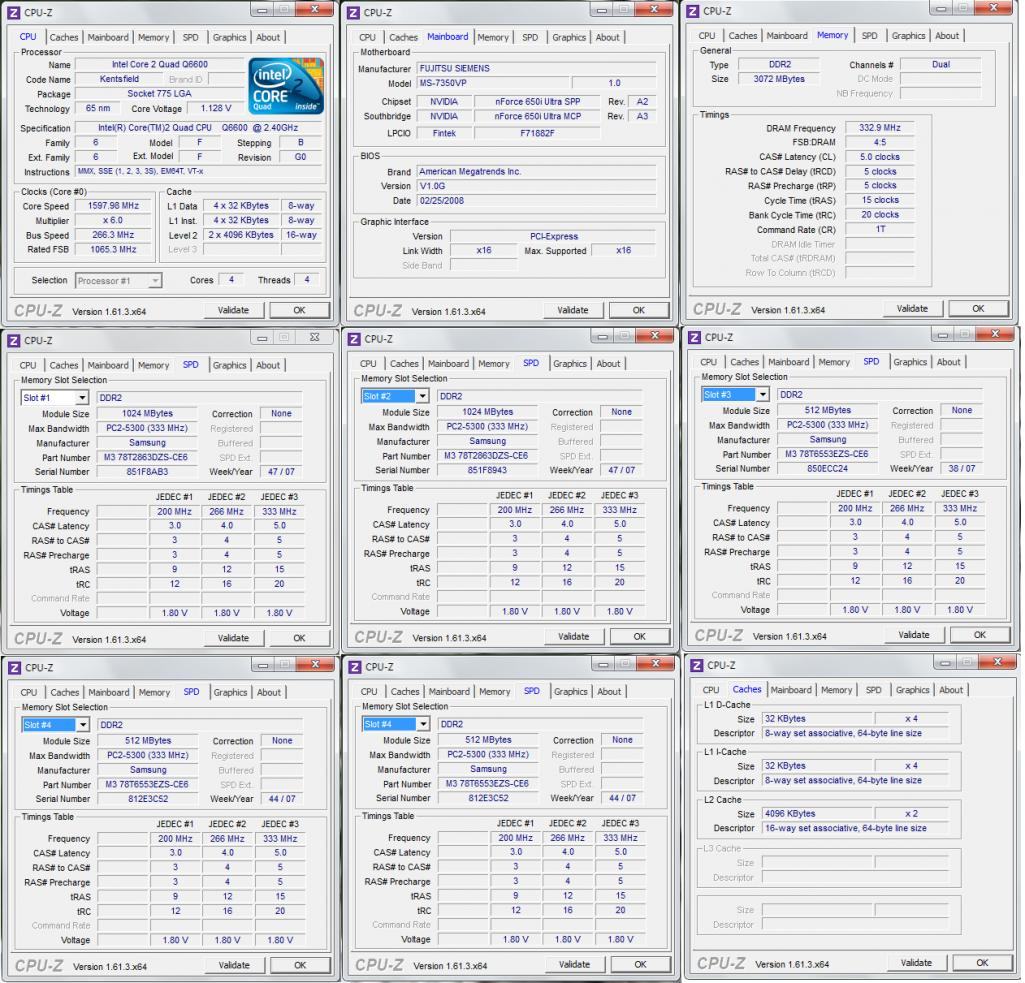Click the core speed value '1597.98 MHz'
This screenshot has width=1025, height=983.
click(113, 206)
